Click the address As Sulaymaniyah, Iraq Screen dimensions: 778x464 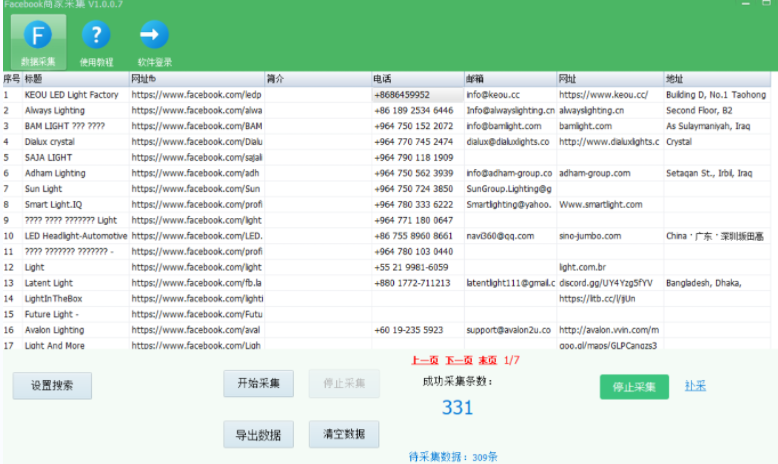click(708, 126)
